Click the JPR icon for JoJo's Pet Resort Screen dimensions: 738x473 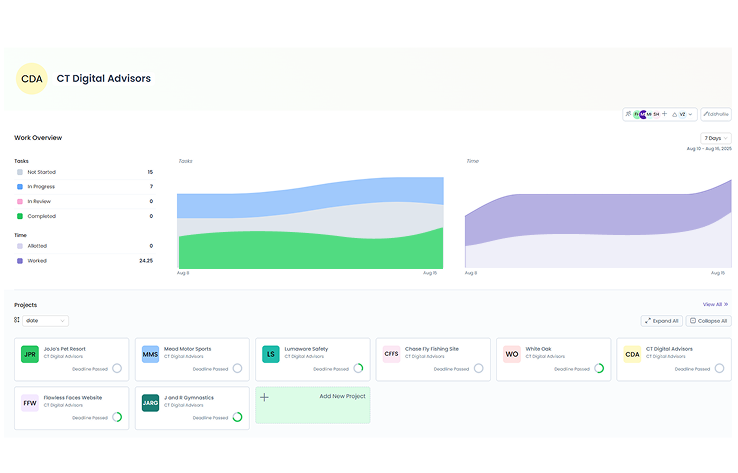(30, 354)
